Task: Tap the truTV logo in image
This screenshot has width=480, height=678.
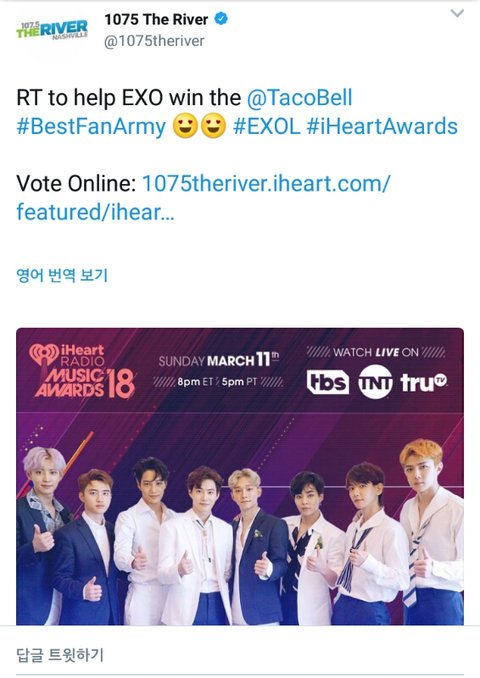Action: tap(424, 382)
